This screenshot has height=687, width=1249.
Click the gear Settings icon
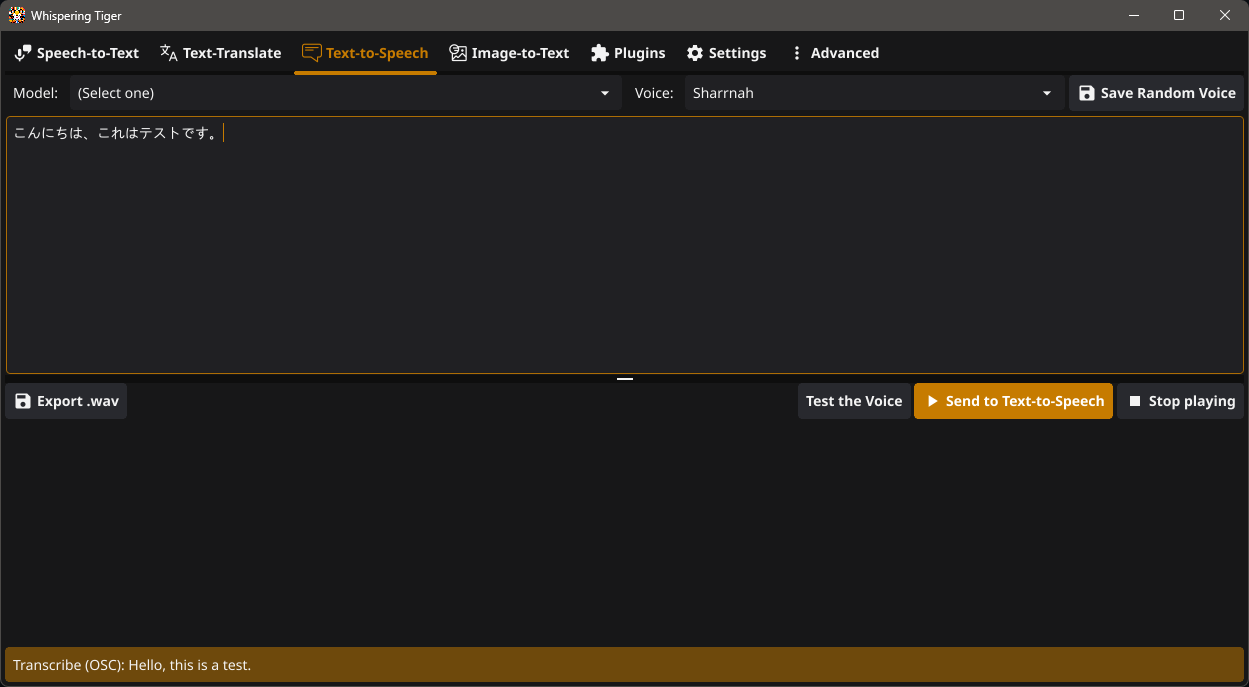[695, 53]
